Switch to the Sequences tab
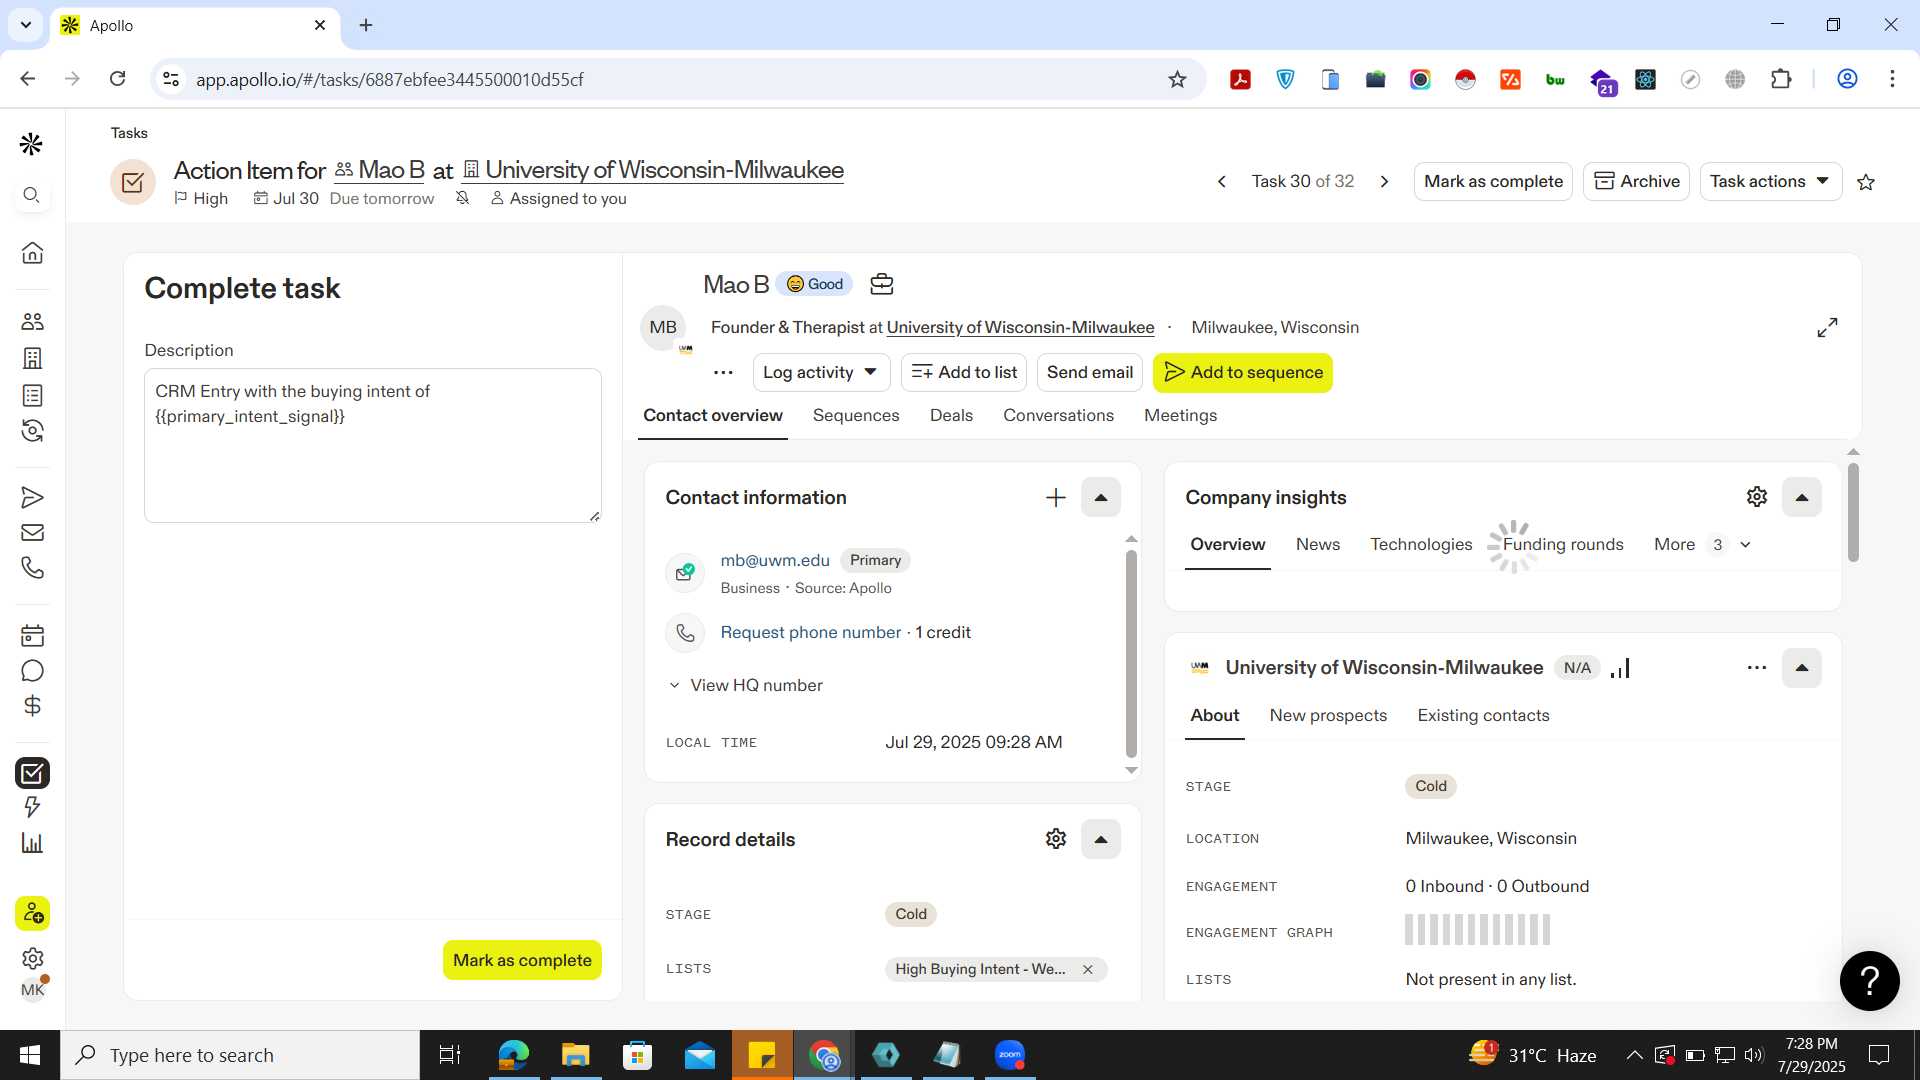The height and width of the screenshot is (1080, 1920). click(x=856, y=415)
